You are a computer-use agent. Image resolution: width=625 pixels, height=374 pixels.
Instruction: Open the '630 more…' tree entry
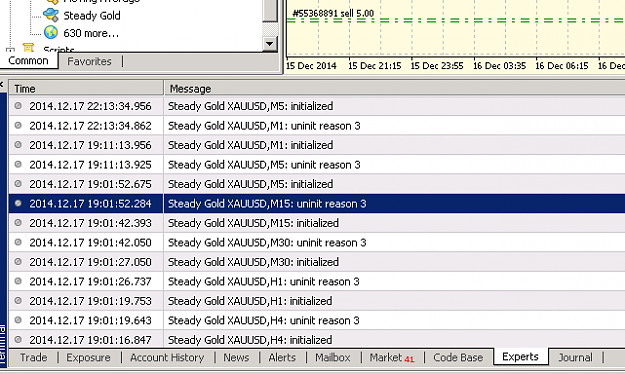point(91,33)
